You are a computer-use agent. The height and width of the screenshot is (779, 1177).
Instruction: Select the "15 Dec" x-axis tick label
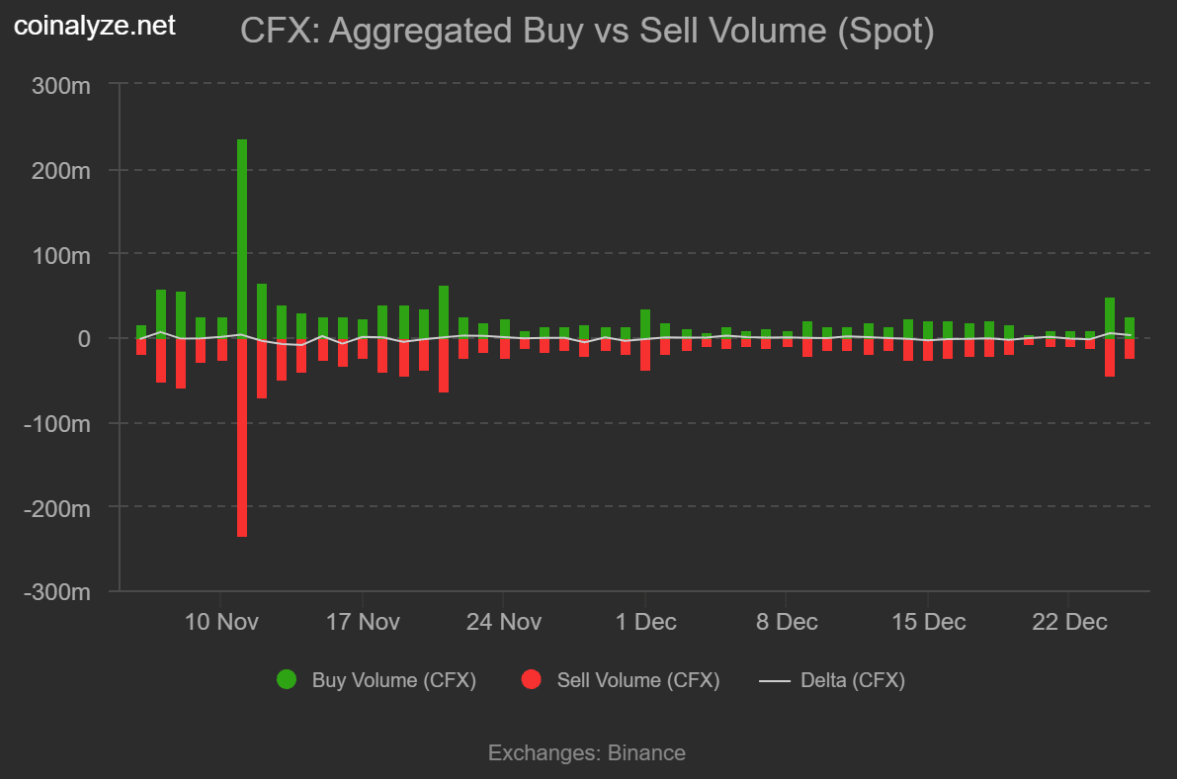click(x=929, y=622)
